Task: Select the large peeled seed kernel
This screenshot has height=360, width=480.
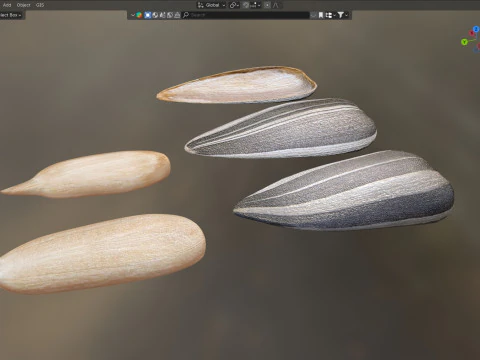Action: coord(102,254)
